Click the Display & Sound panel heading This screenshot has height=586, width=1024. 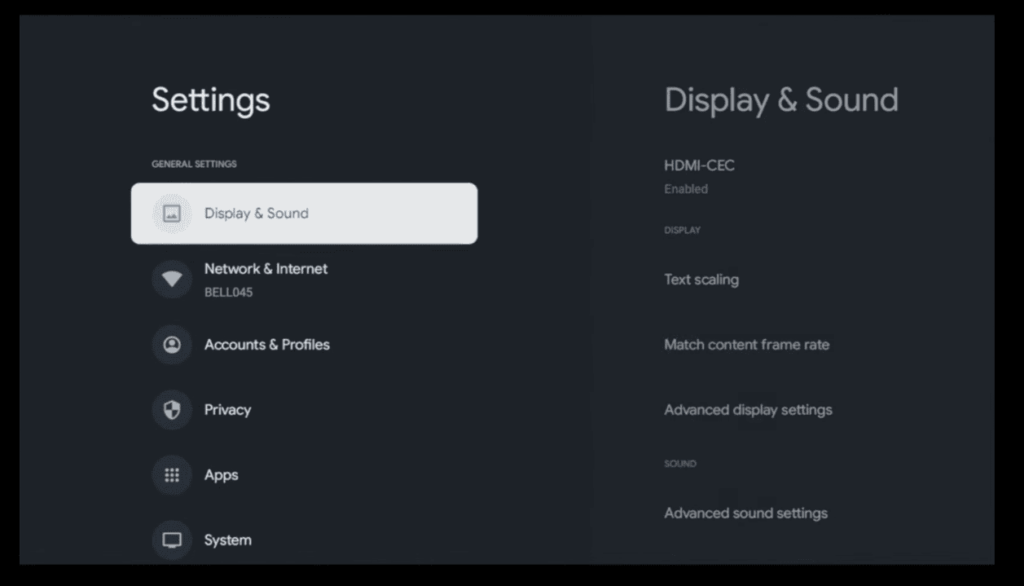click(x=781, y=100)
